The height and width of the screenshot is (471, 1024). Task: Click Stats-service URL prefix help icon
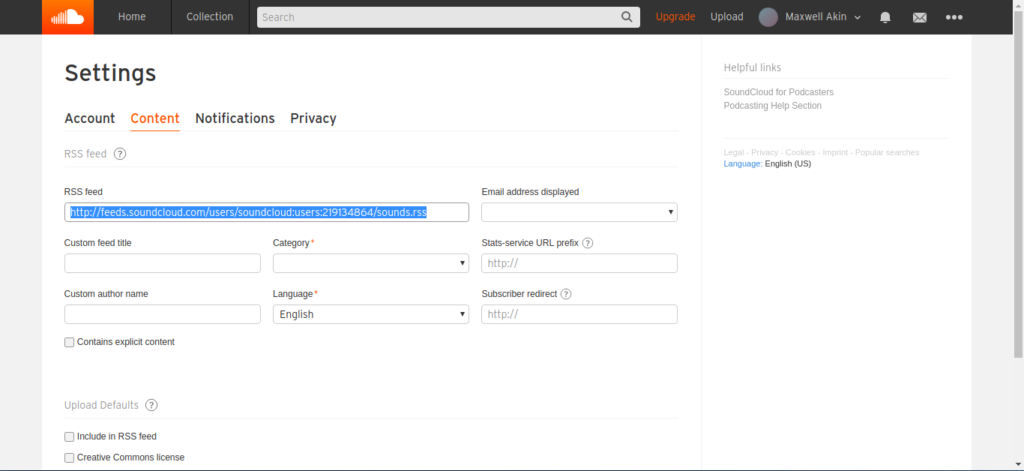coord(588,243)
